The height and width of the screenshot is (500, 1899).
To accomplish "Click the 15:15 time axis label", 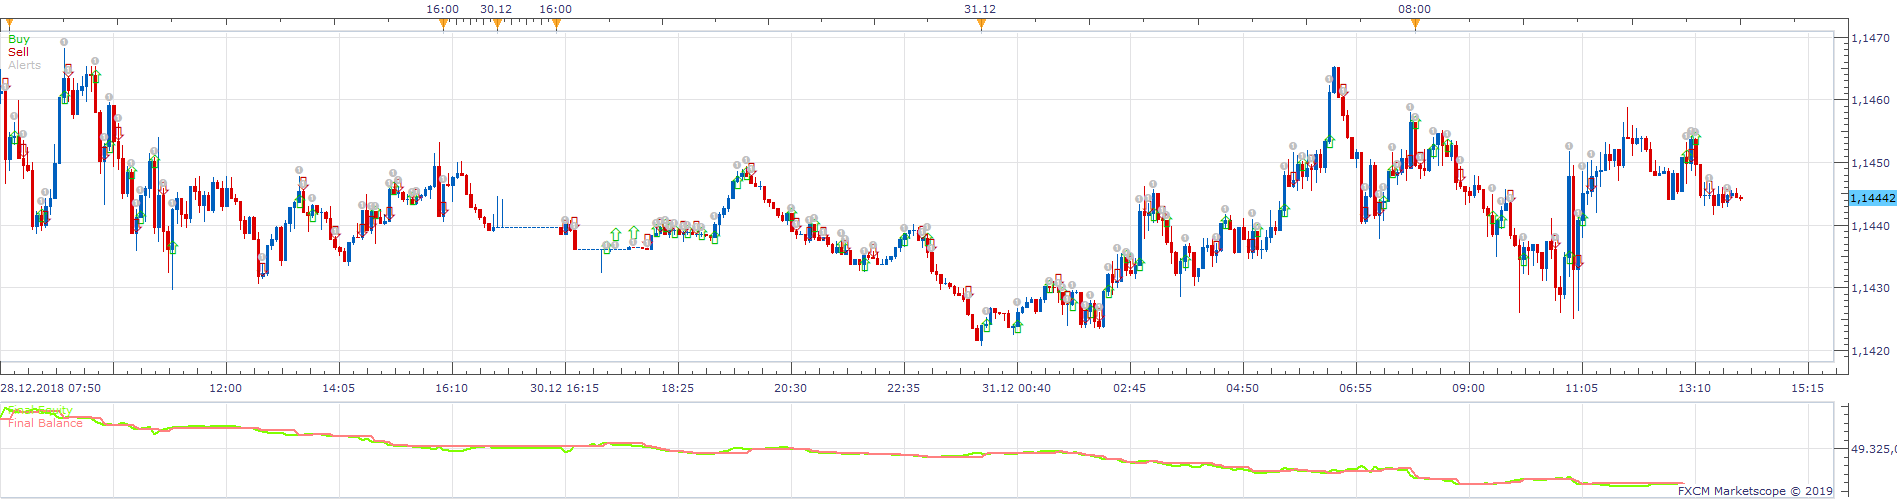I will 1807,388.
